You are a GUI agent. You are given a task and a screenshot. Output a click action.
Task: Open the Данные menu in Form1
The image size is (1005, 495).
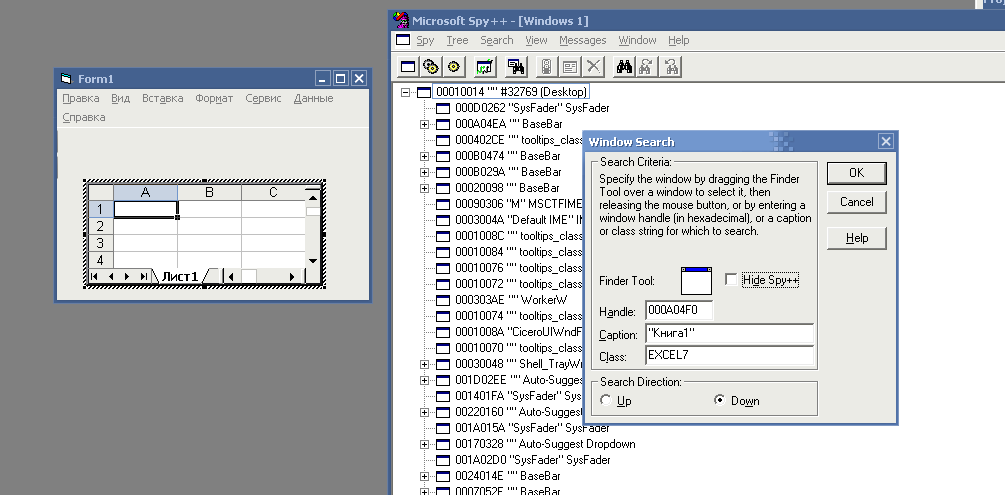pyautogui.click(x=313, y=98)
